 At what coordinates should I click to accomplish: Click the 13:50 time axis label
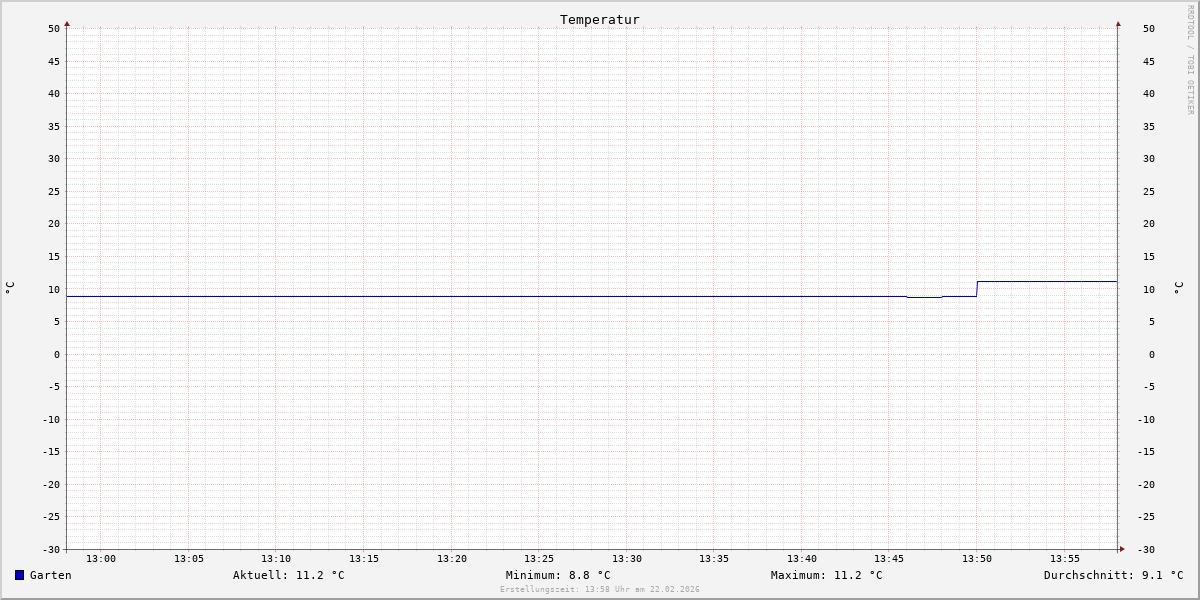977,559
